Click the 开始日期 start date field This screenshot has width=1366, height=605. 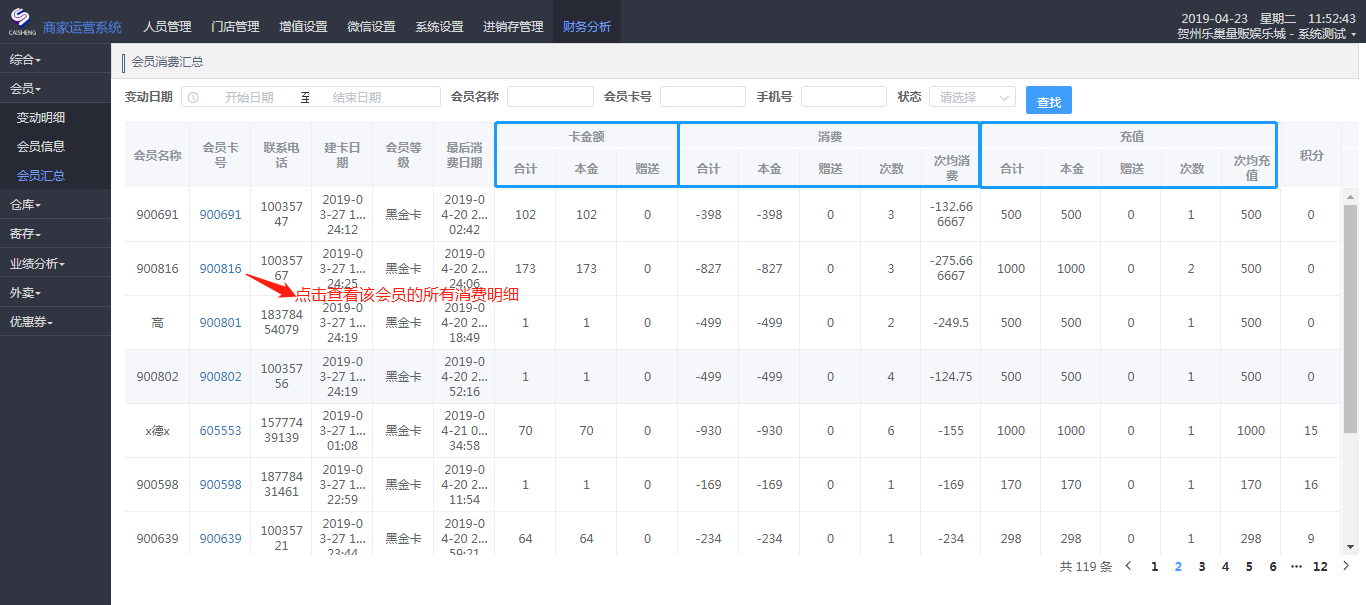[249, 97]
